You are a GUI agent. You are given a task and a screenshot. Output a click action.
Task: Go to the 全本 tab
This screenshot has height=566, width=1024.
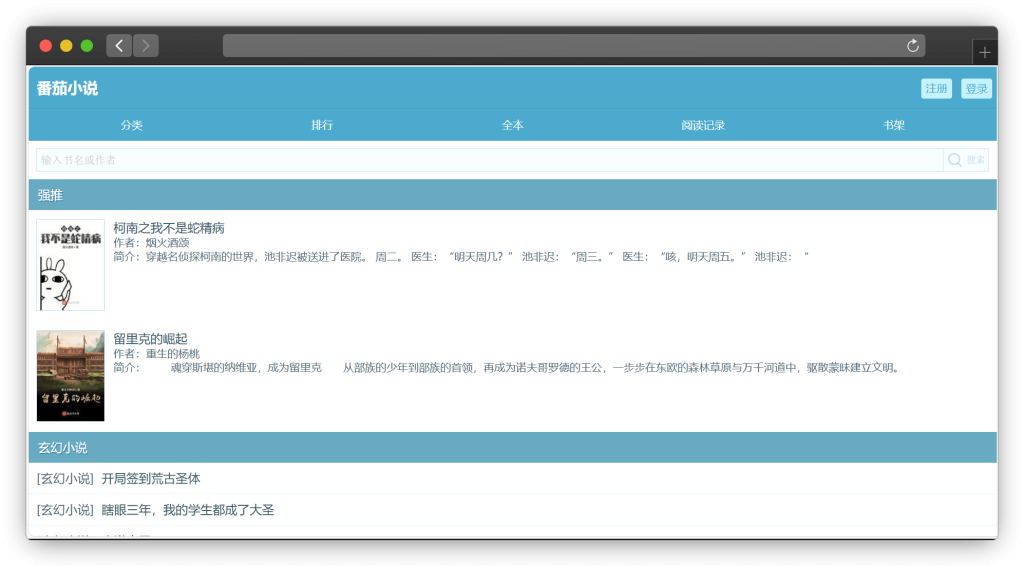click(513, 125)
